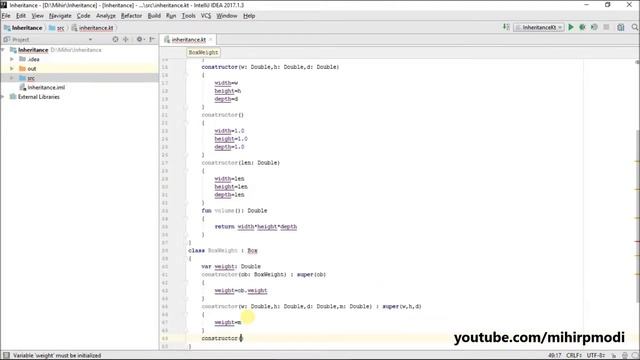Open Project Structure icon in toolbar
This screenshot has height=360, width=640.
pos(621,27)
